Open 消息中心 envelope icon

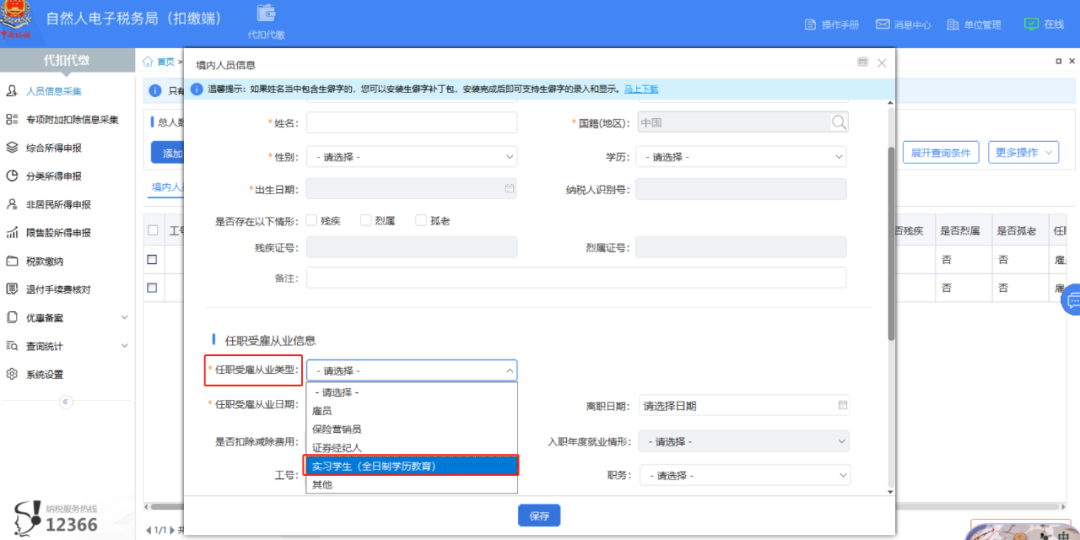click(882, 25)
